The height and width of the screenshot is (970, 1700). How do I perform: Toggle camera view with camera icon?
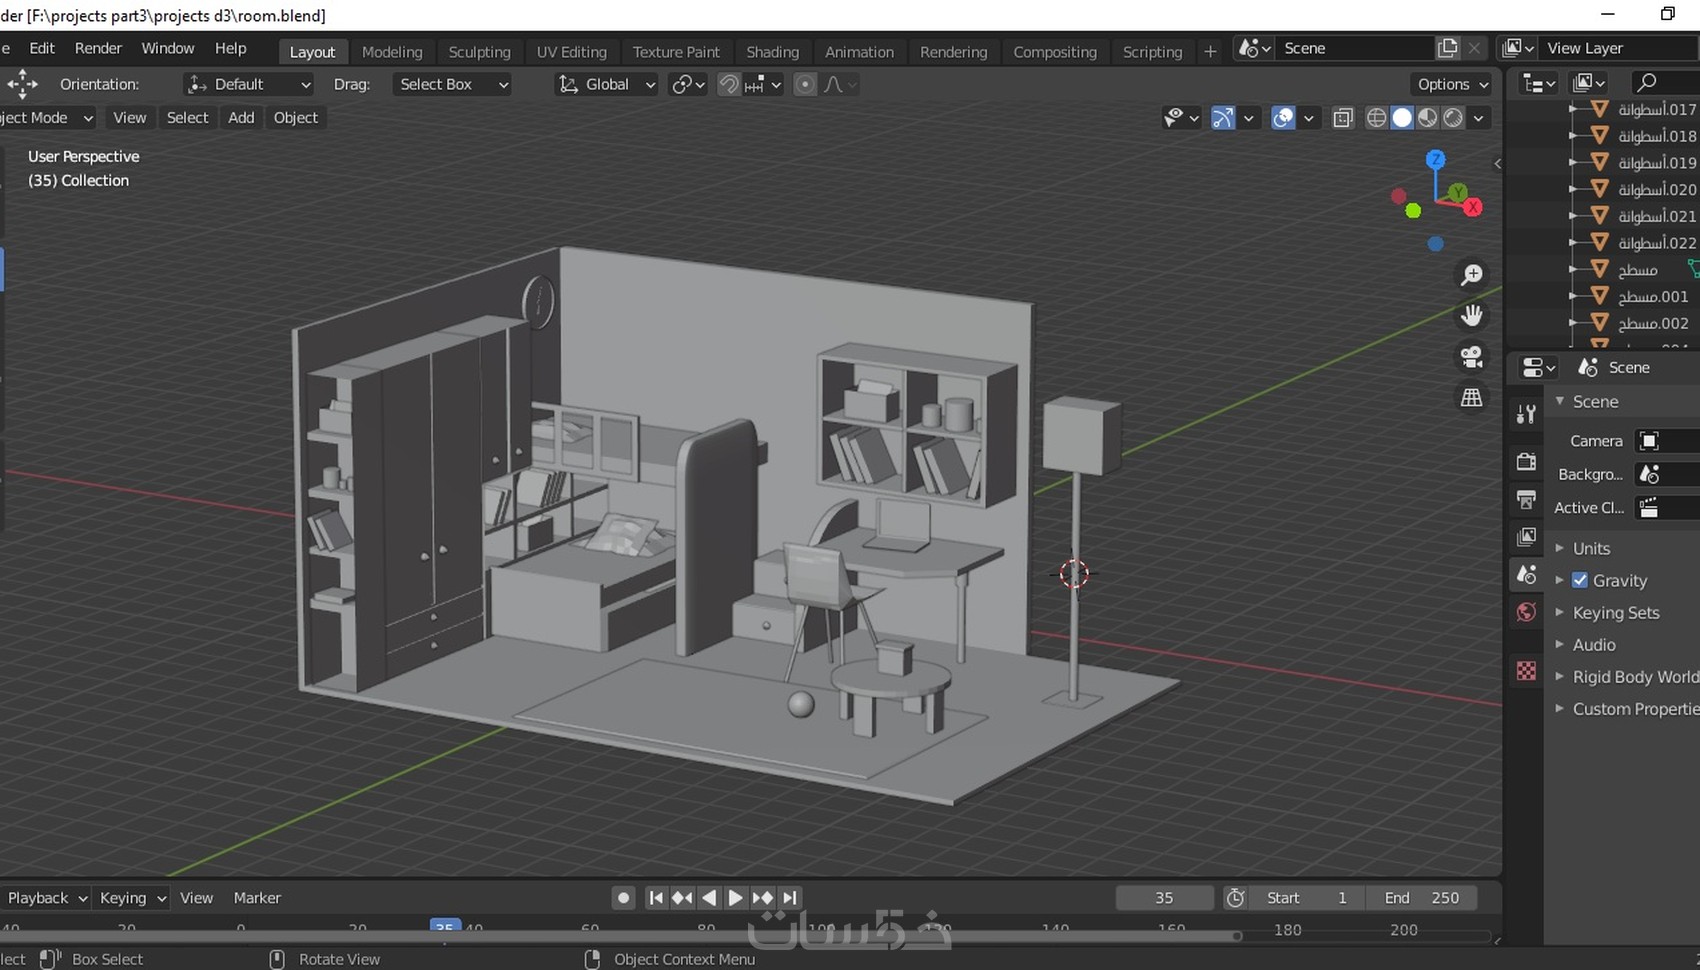tap(1471, 357)
